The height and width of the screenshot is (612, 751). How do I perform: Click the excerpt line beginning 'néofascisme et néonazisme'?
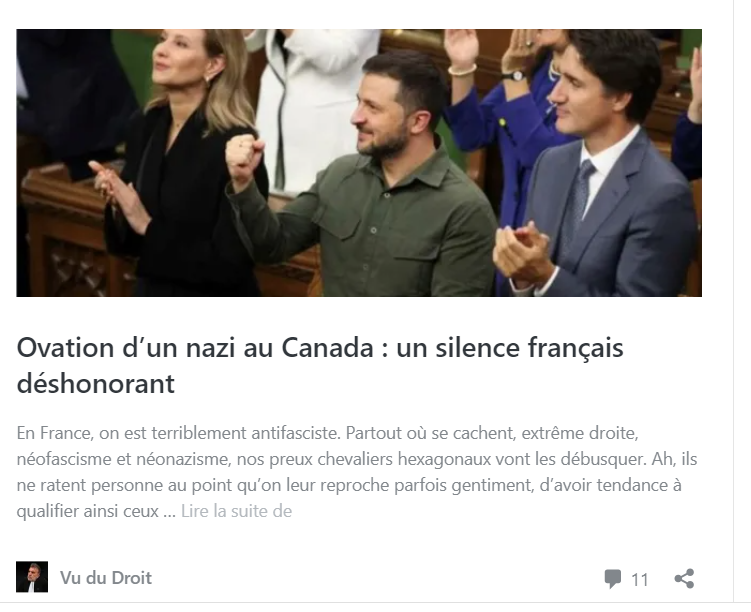pyautogui.click(x=357, y=459)
